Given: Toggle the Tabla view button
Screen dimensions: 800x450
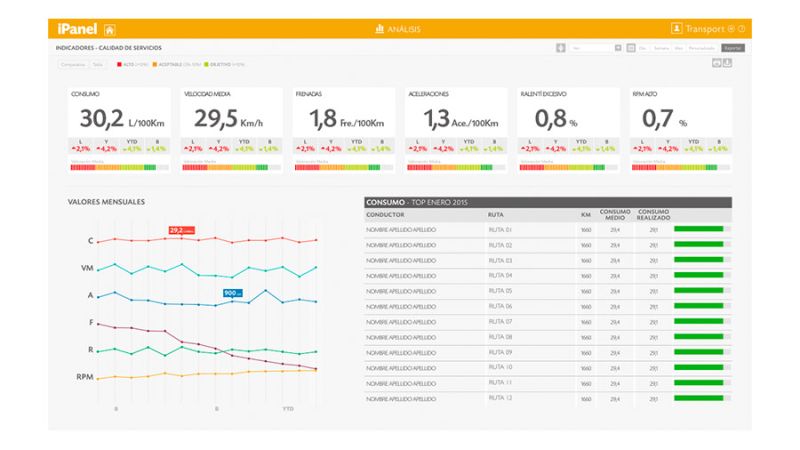Looking at the screenshot, I should [97, 64].
